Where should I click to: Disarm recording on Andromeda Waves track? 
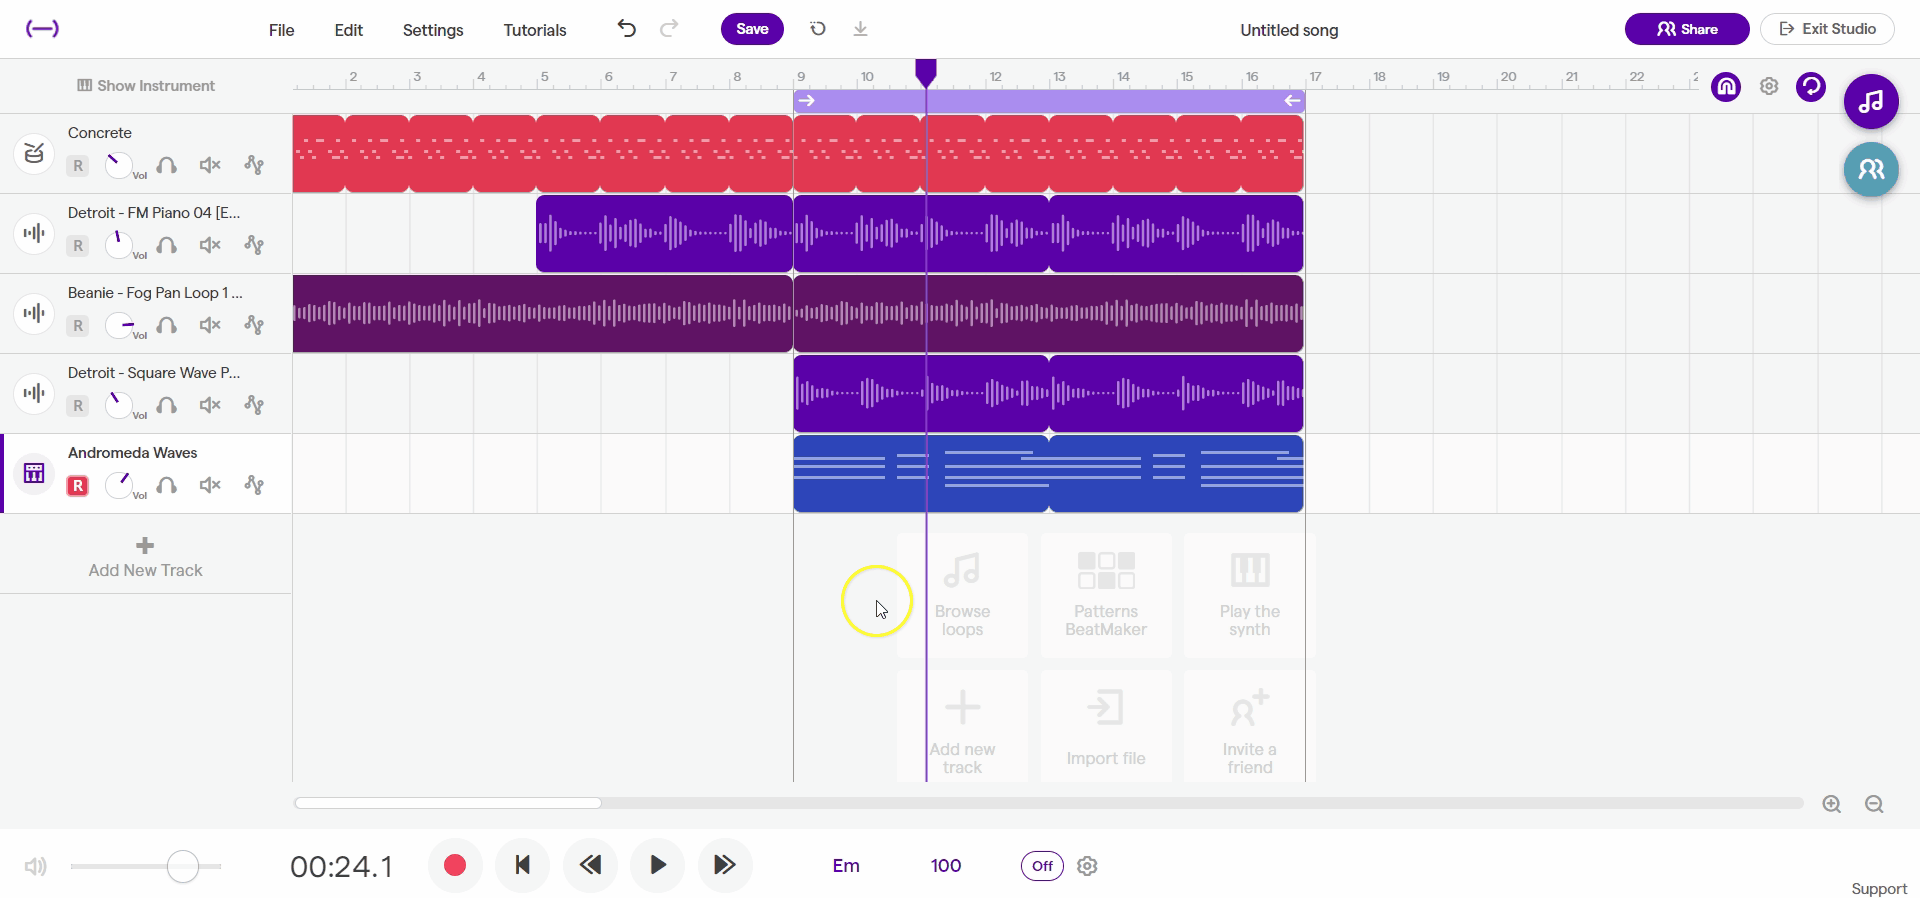point(78,486)
